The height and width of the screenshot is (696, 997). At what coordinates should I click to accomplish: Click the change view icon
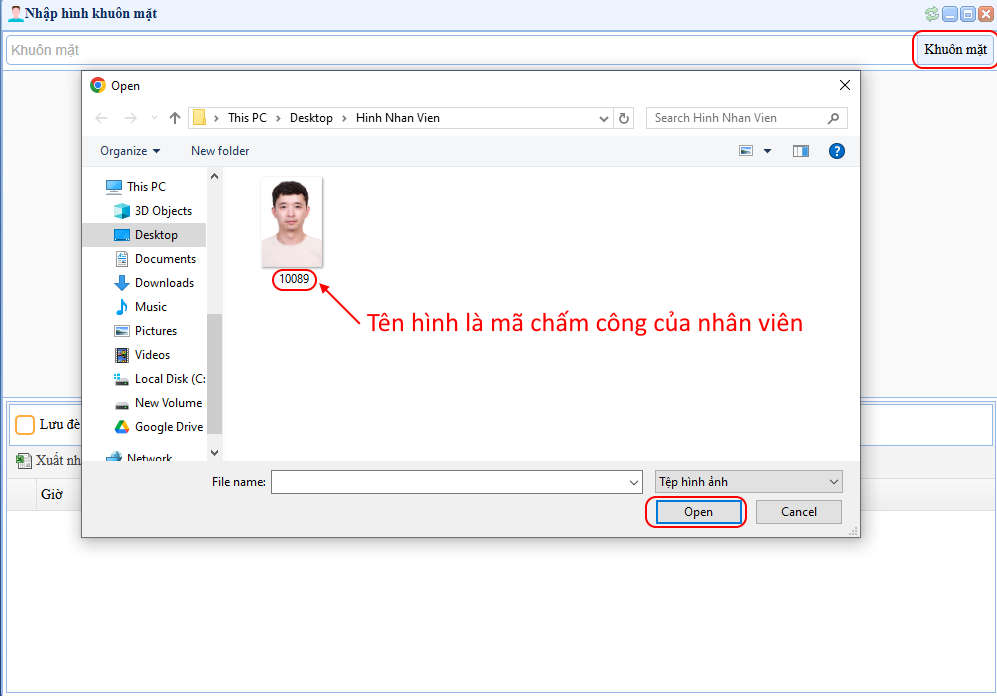[746, 151]
